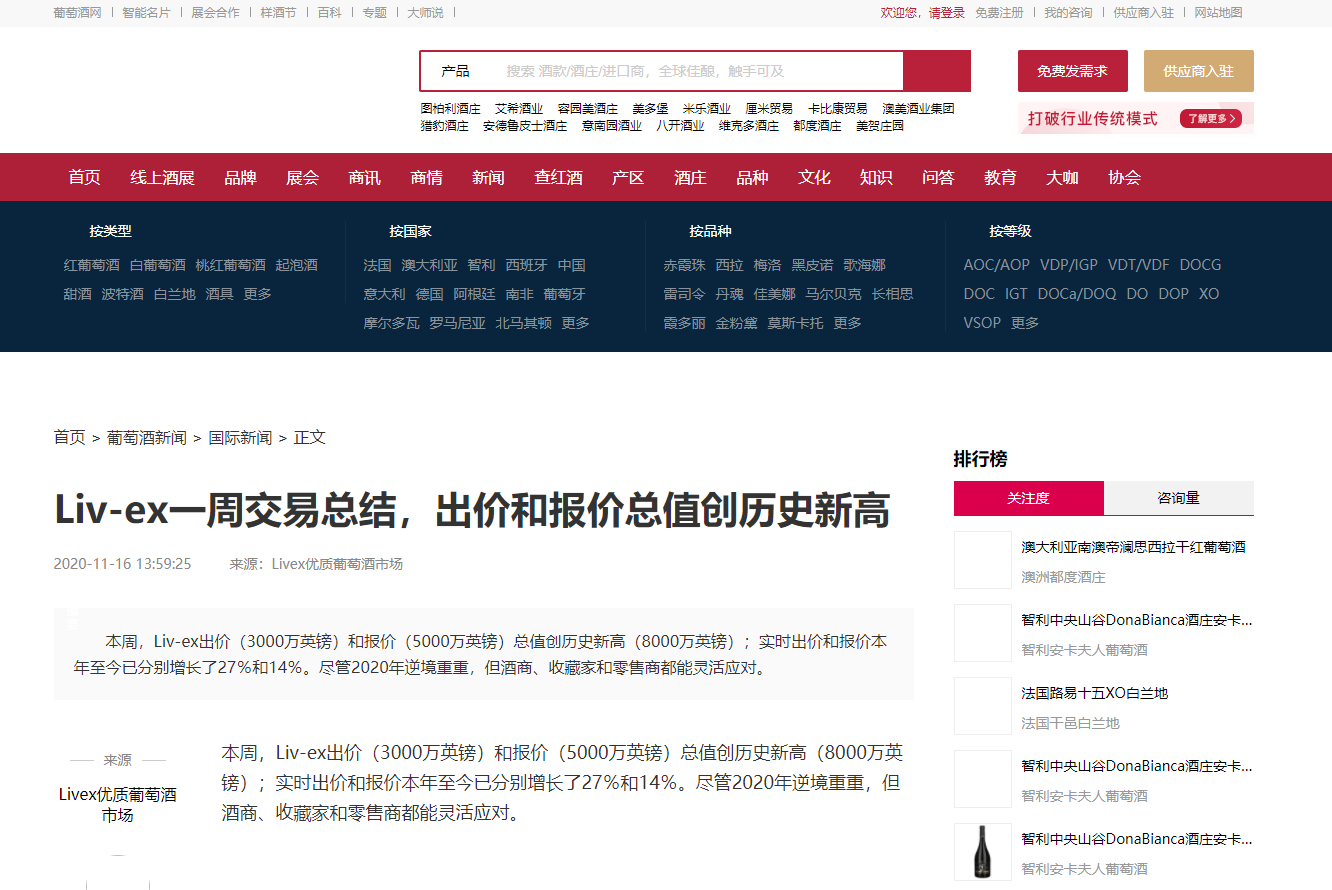The width and height of the screenshot is (1332, 890).
Task: Open the 打破行业传统模式 banner
Action: pyautogui.click(x=1135, y=118)
